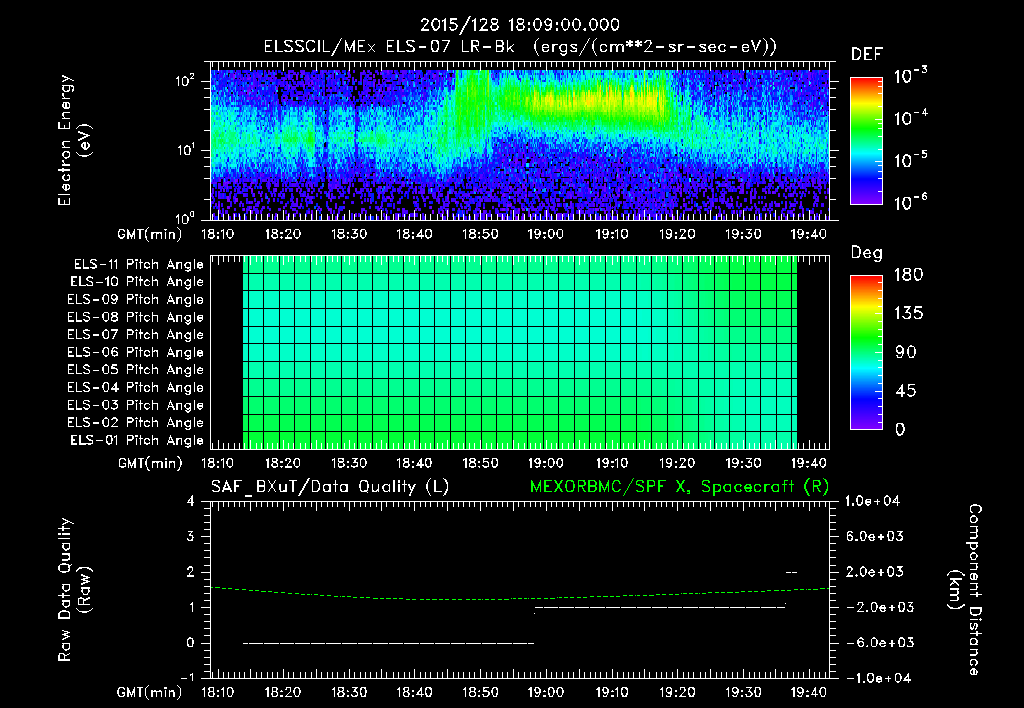Select the ELSSCIL/MEx ELS-07 LR-Bk title
Image resolution: width=1024 pixels, height=708 pixels.
click(x=389, y=47)
